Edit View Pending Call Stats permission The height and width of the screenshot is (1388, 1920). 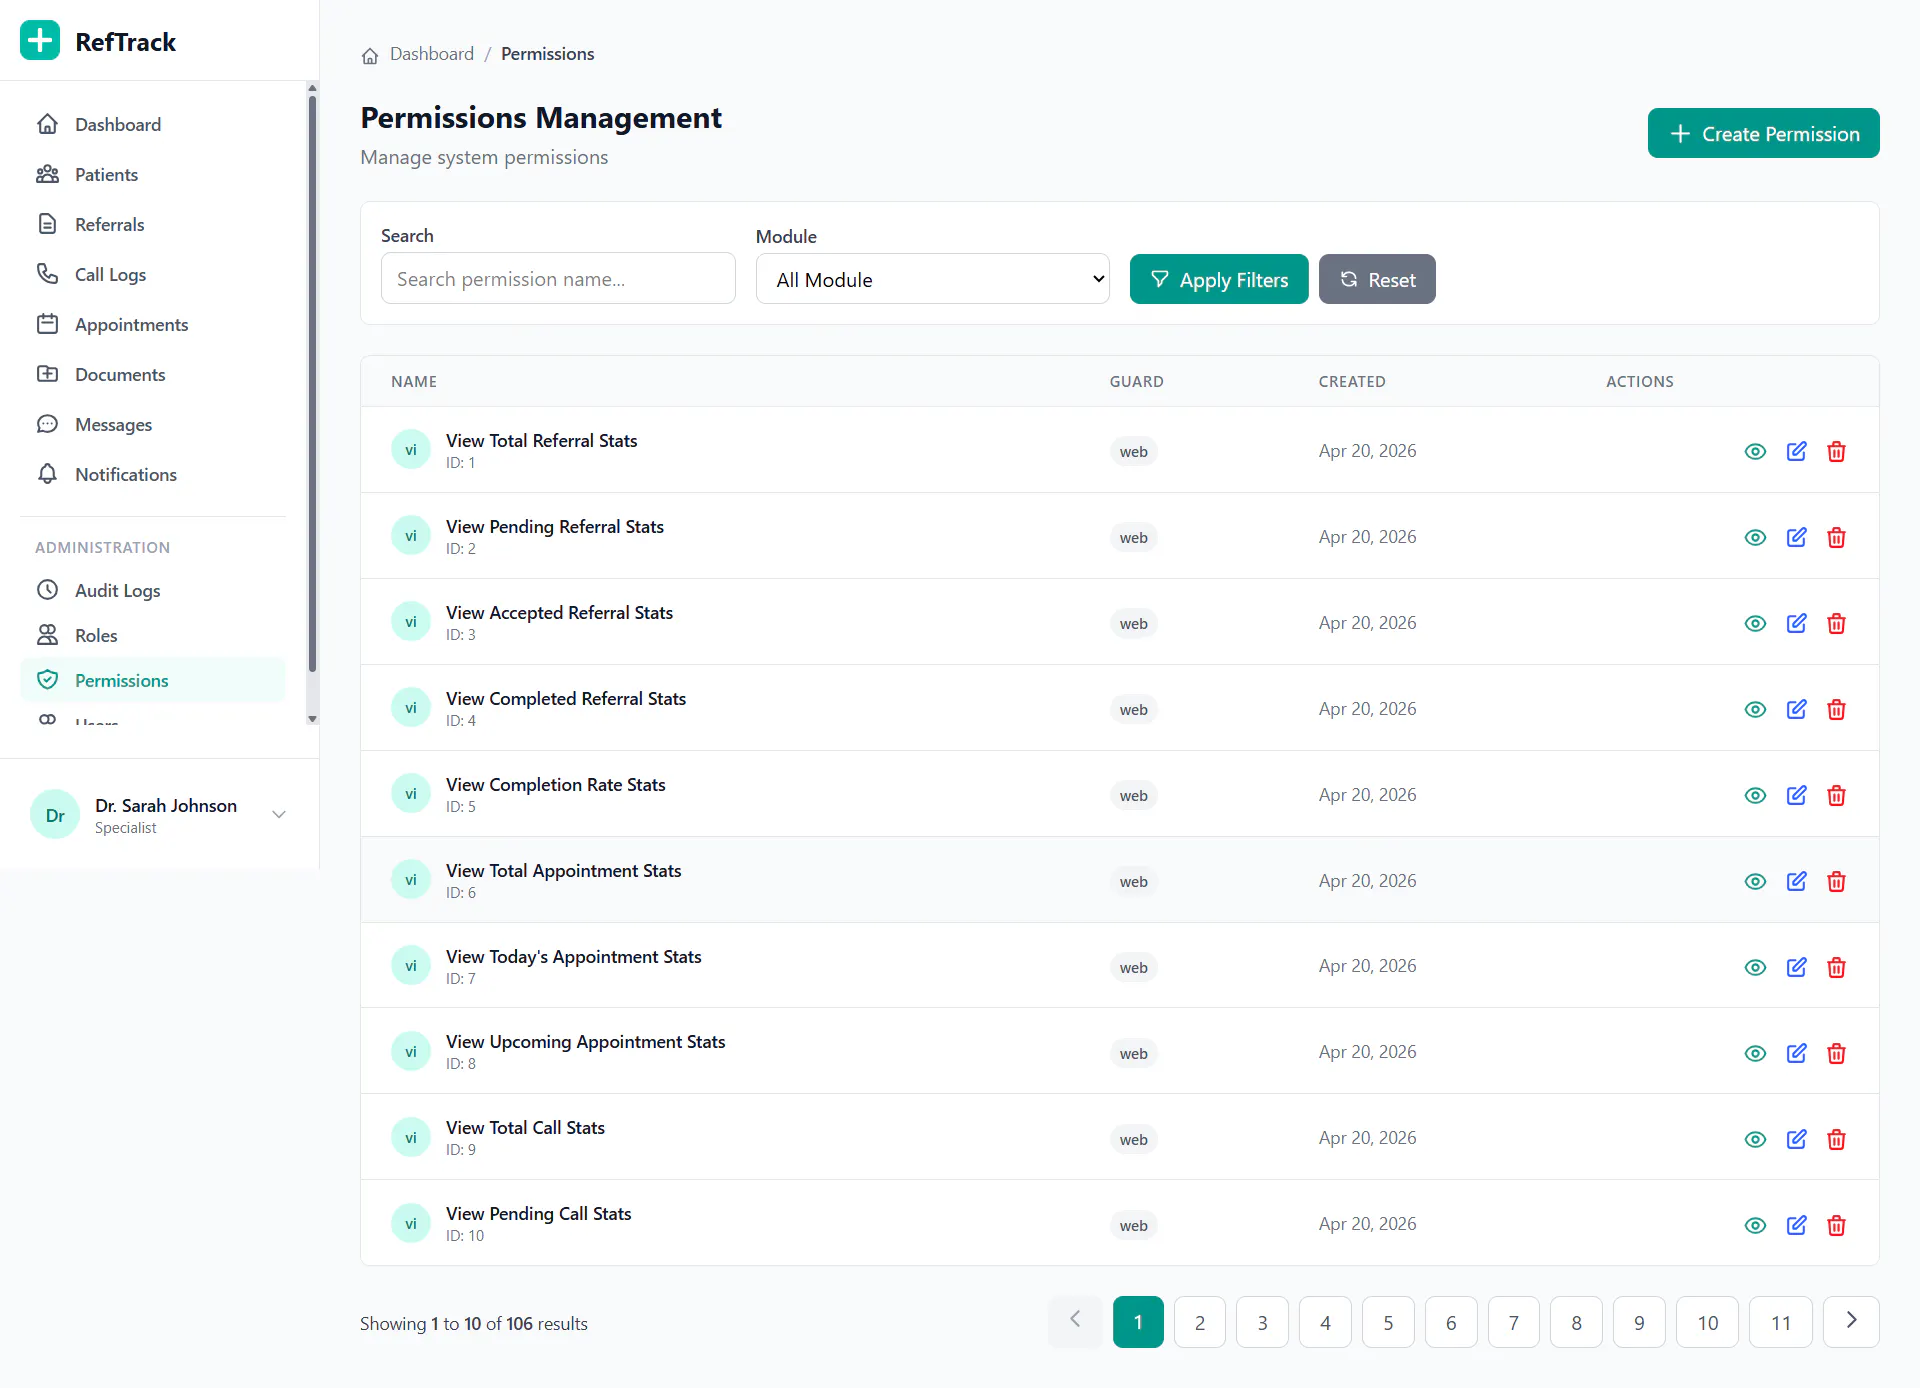(1796, 1225)
